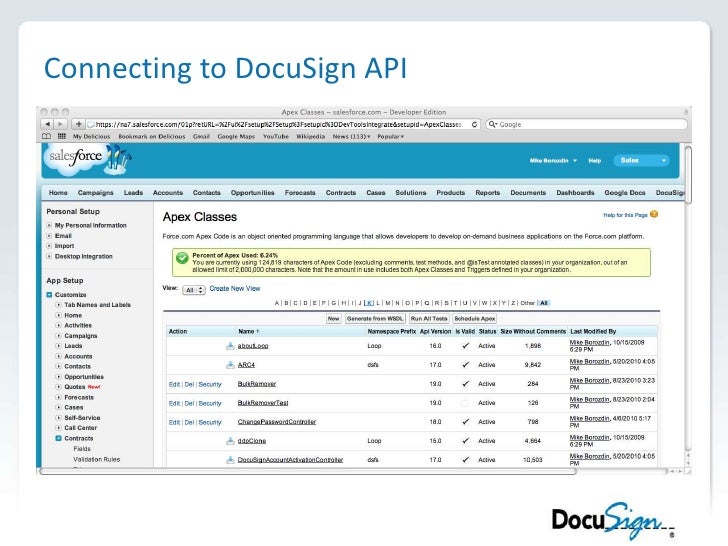Toggle Is Valid checkbox for BulkRemoverTest
728x546 pixels.
[x=465, y=403]
